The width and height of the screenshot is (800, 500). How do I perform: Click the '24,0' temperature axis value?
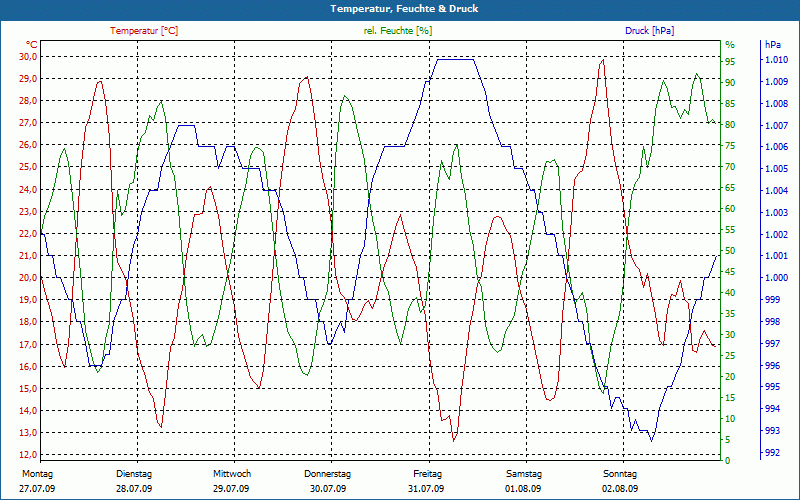coord(28,189)
